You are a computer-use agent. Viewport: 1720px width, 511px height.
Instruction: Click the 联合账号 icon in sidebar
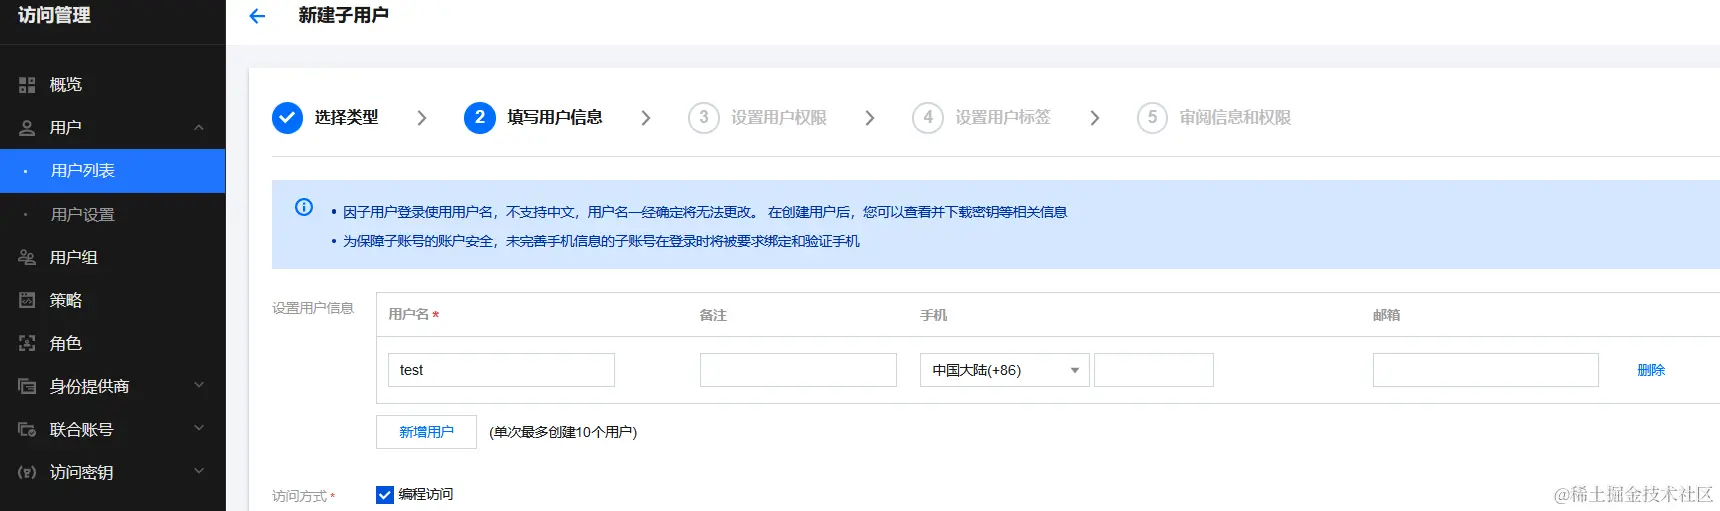pyautogui.click(x=27, y=429)
